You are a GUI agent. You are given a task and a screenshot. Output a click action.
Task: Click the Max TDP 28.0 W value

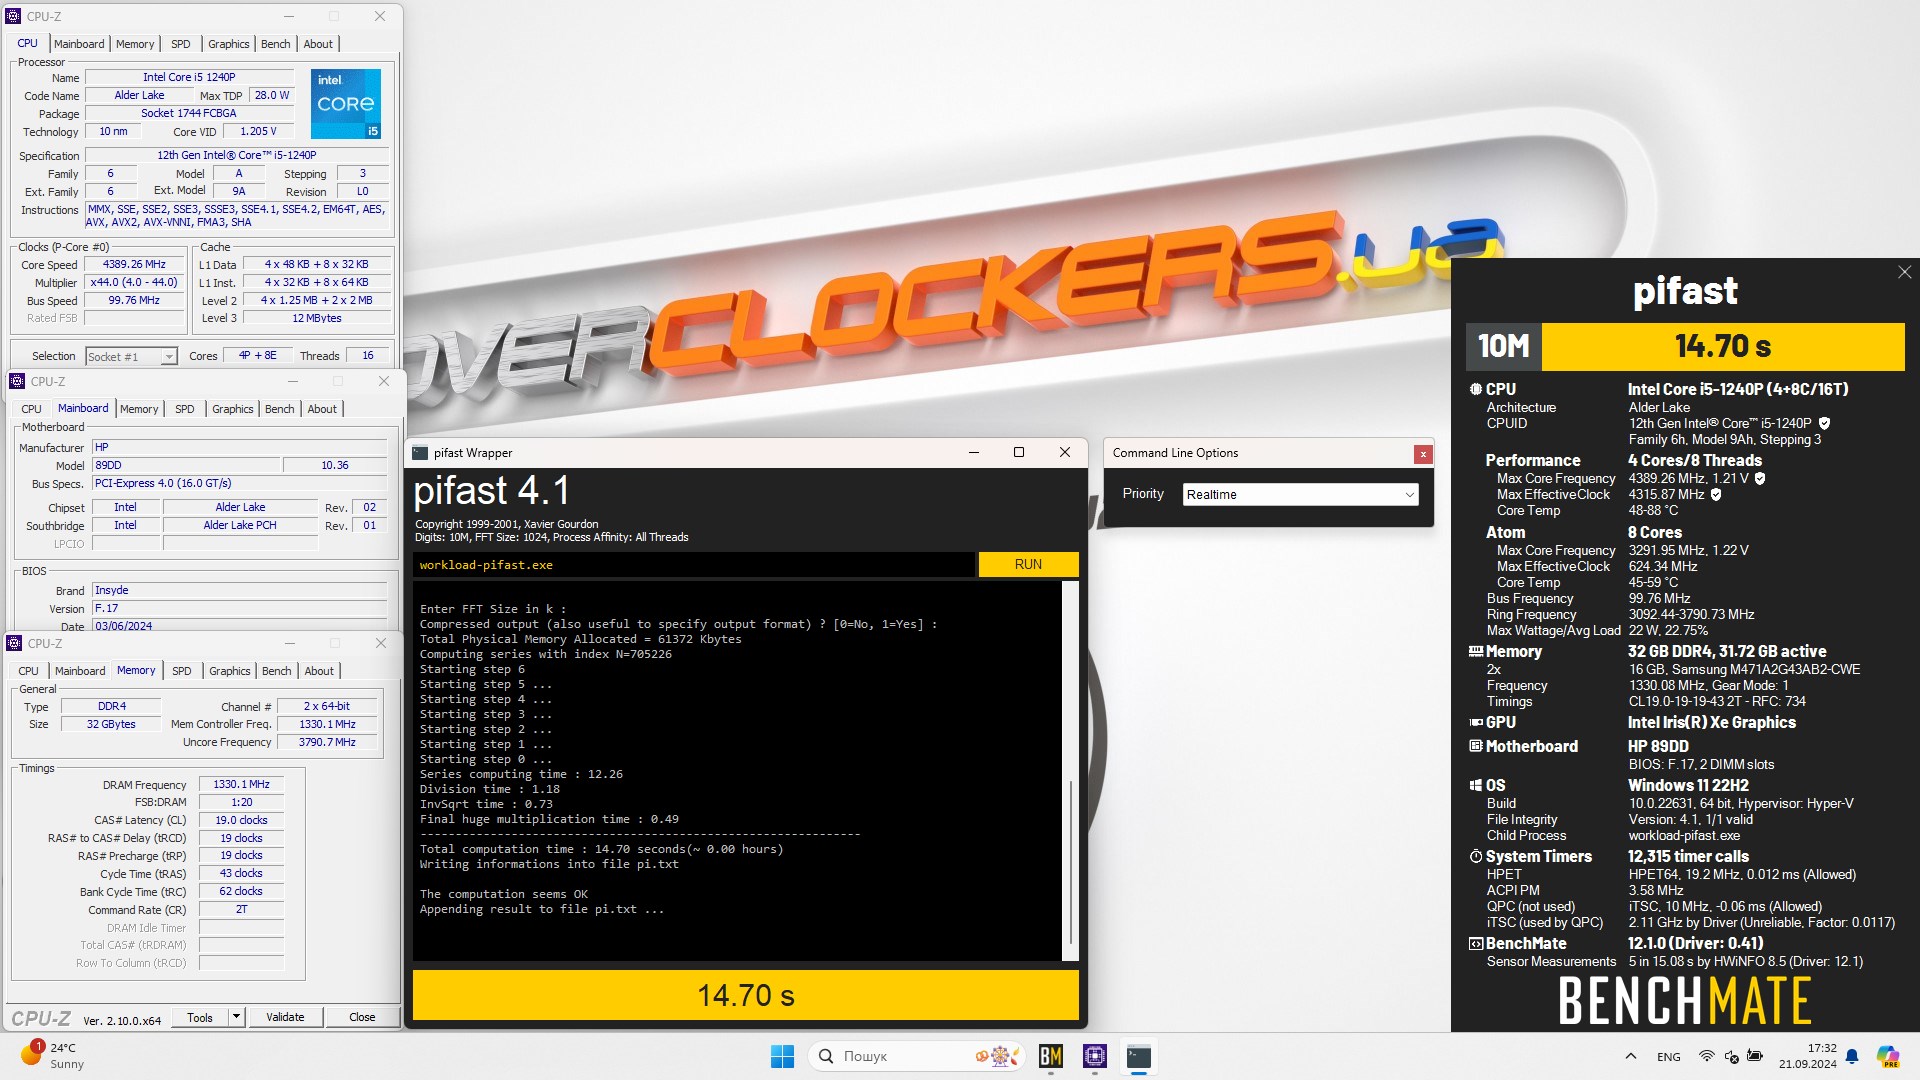pyautogui.click(x=271, y=96)
